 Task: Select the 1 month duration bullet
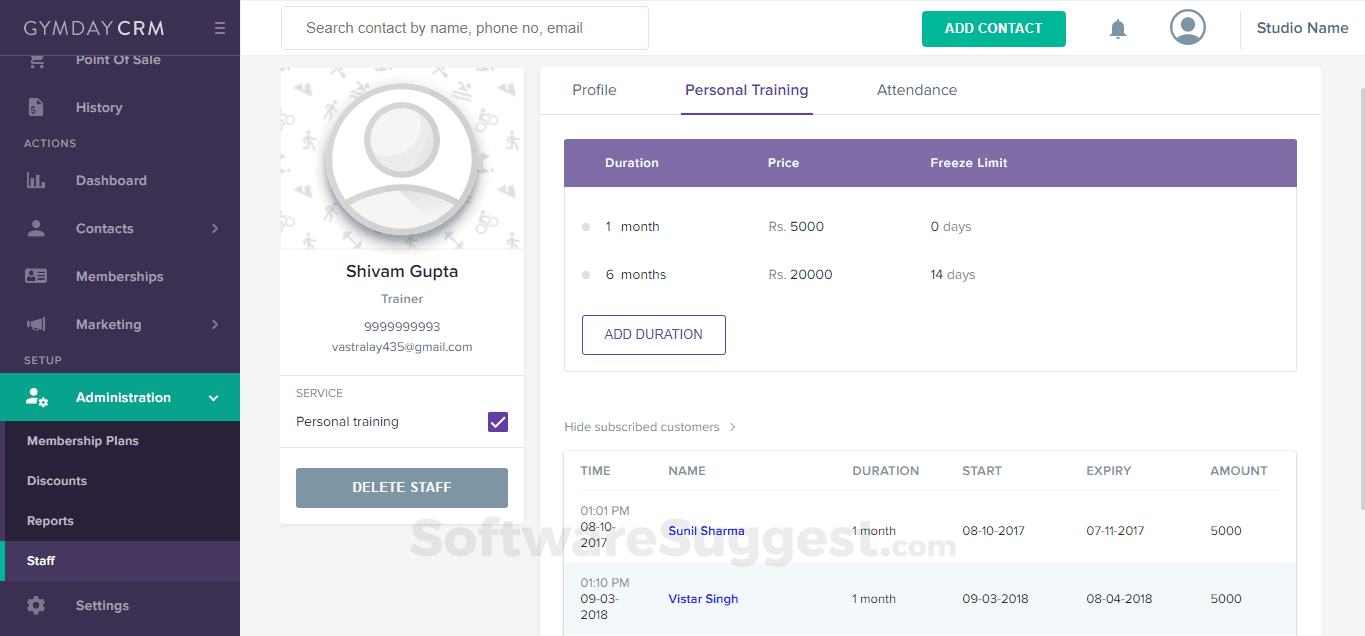(586, 227)
